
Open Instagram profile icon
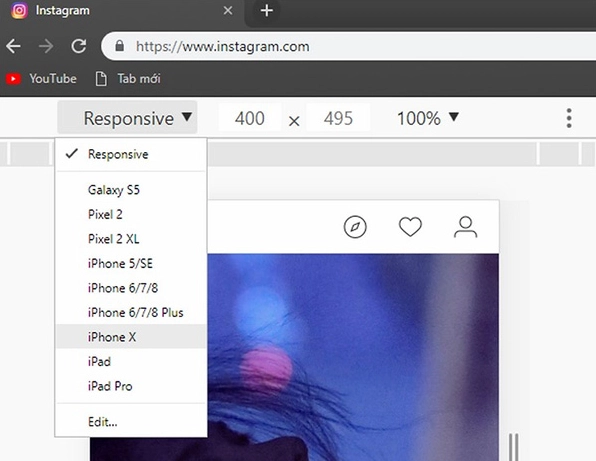point(465,227)
